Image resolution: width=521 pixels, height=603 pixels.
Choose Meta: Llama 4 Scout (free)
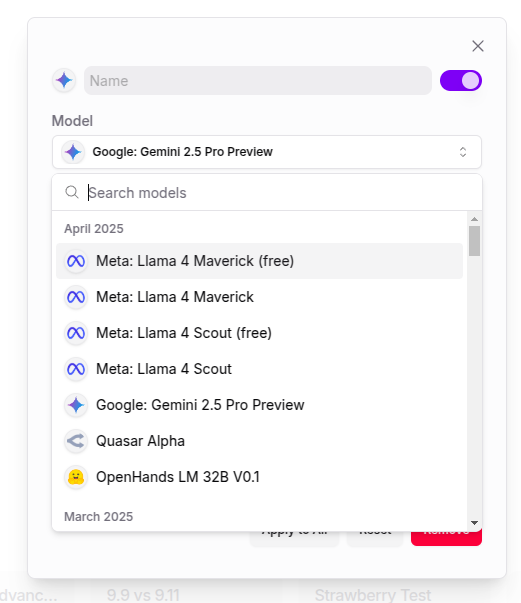(260, 333)
